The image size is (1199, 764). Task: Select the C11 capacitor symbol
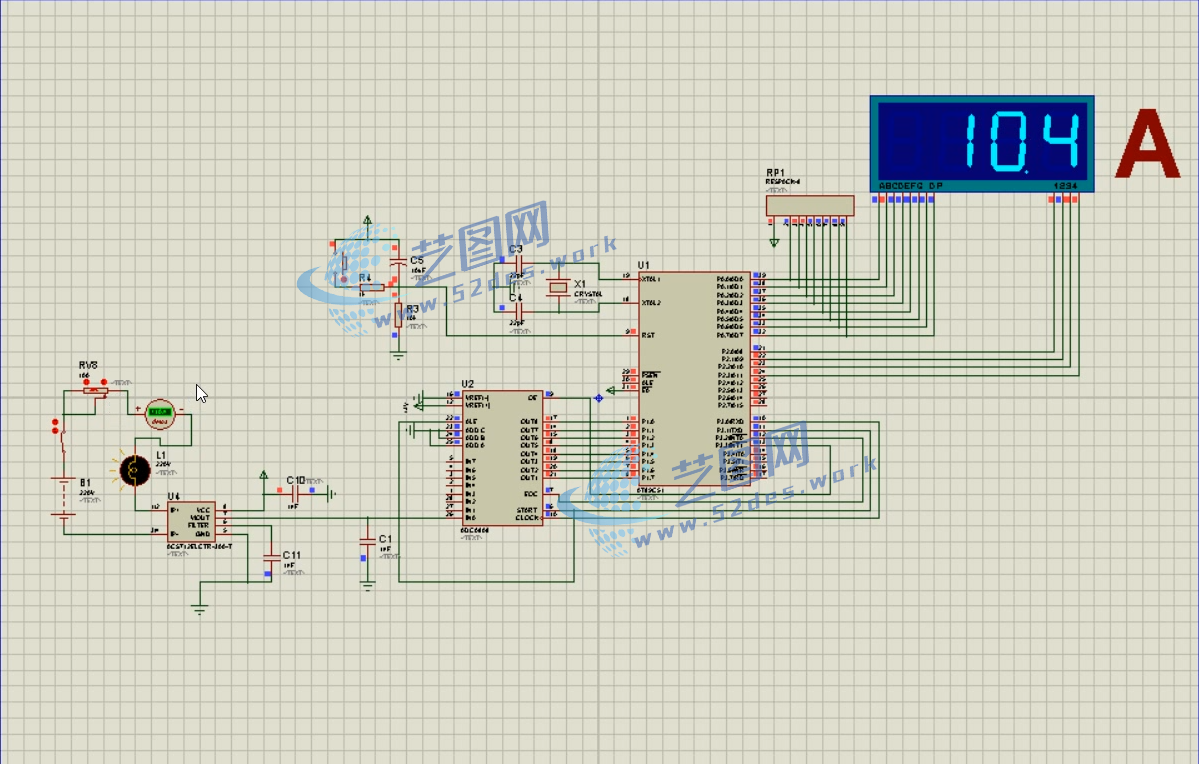(271, 556)
